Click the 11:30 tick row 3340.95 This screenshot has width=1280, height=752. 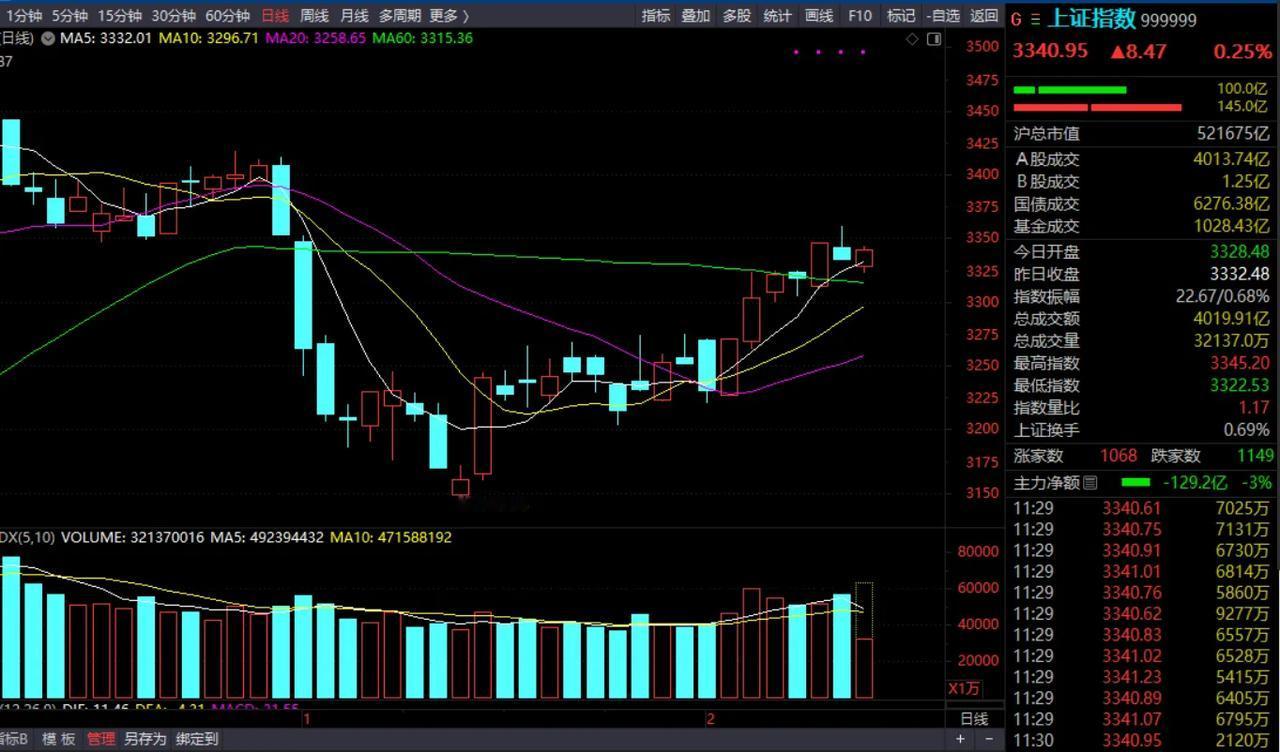1141,740
